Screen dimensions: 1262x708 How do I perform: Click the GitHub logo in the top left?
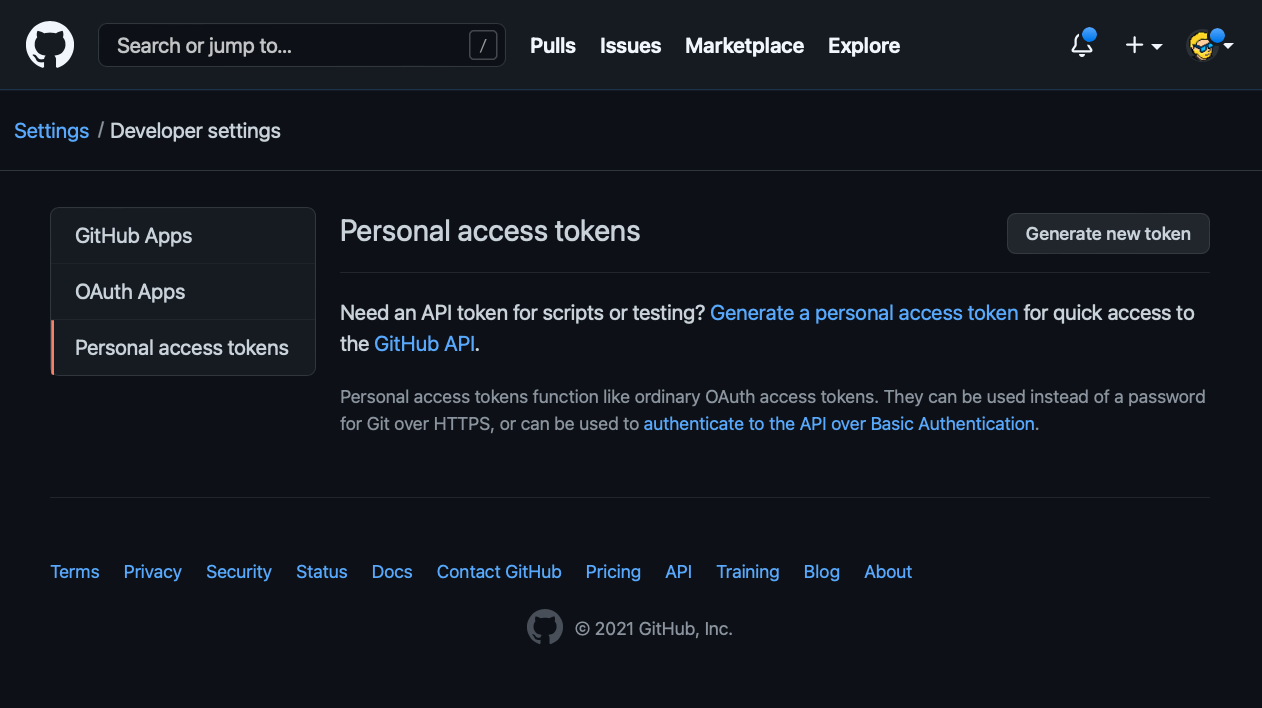click(49, 45)
